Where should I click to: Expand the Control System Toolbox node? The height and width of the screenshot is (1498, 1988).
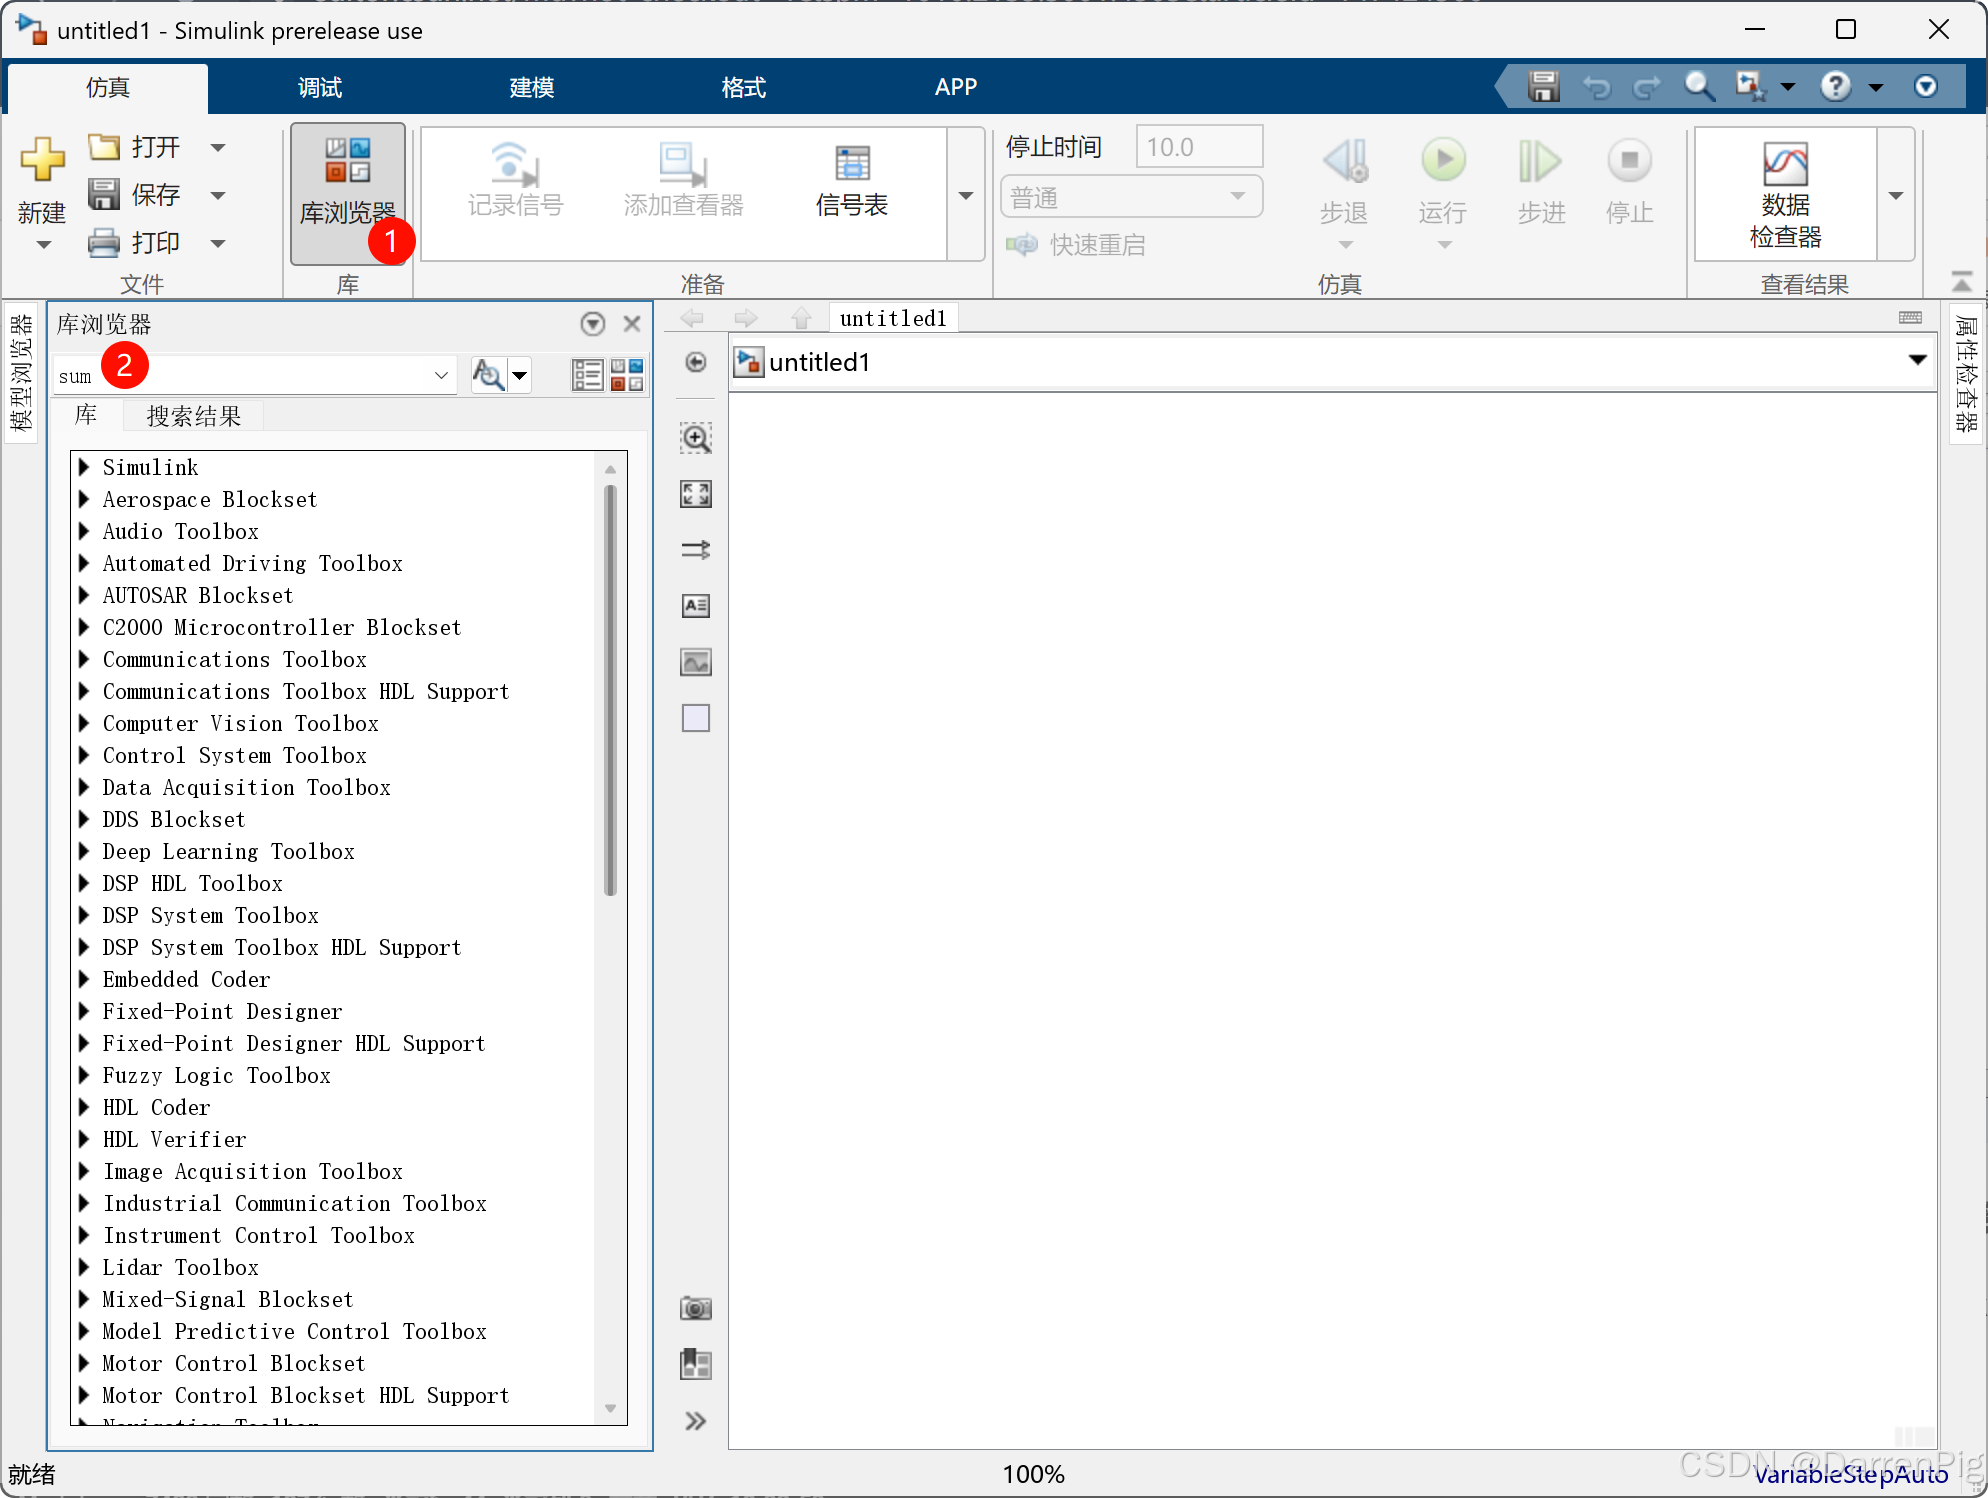click(85, 755)
